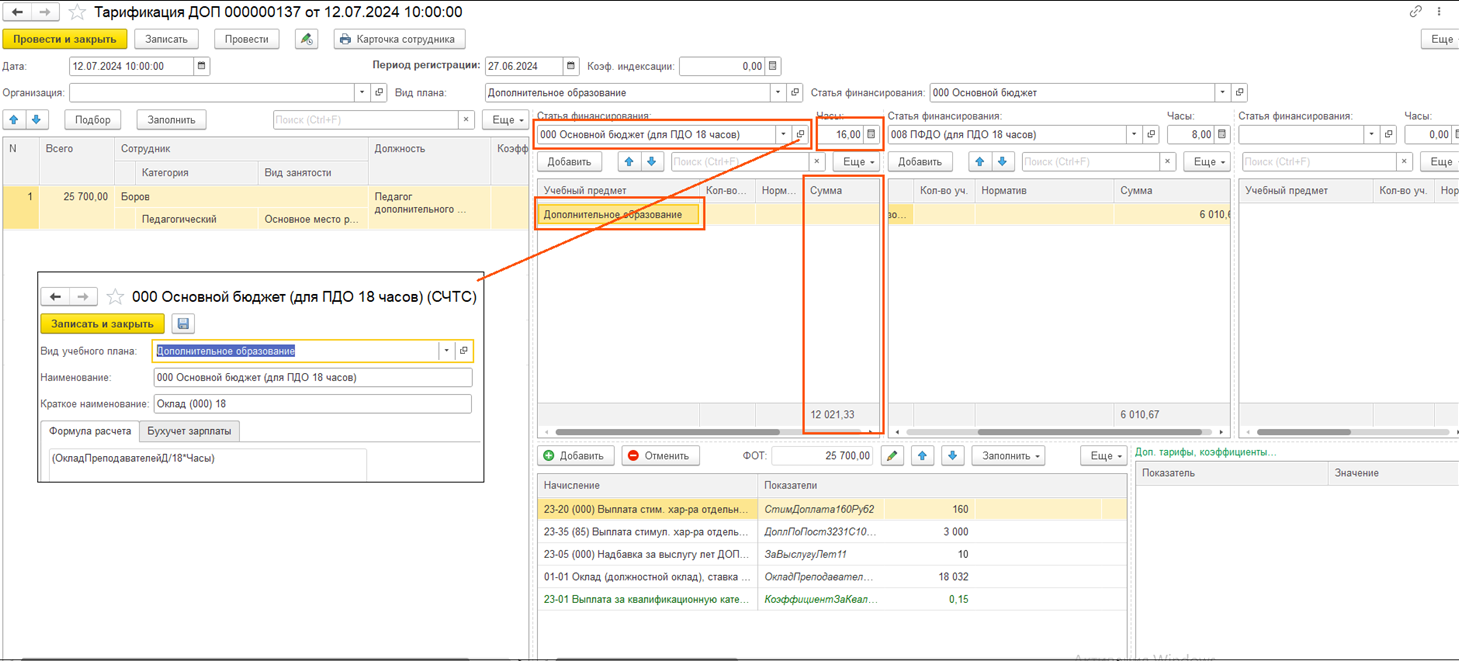Open the calendar picker for the Дата field

(201, 66)
